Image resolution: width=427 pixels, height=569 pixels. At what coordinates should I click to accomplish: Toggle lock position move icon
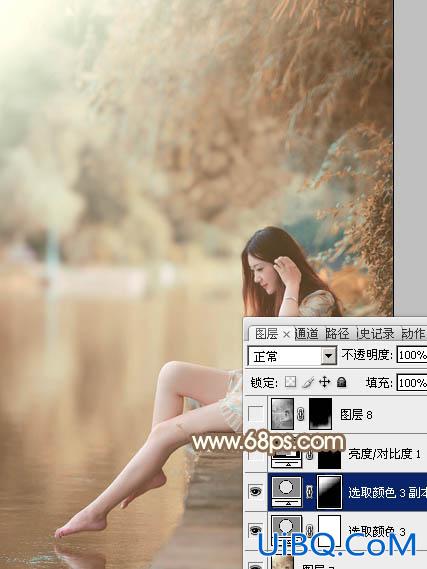click(324, 382)
